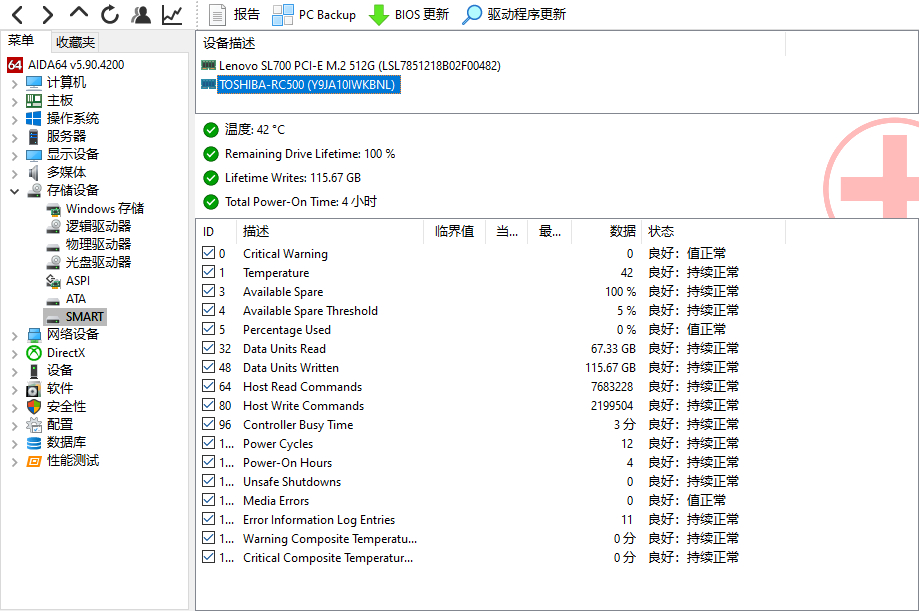
Task: Expand the 服务器 tree node
Action: pyautogui.click(x=14, y=137)
